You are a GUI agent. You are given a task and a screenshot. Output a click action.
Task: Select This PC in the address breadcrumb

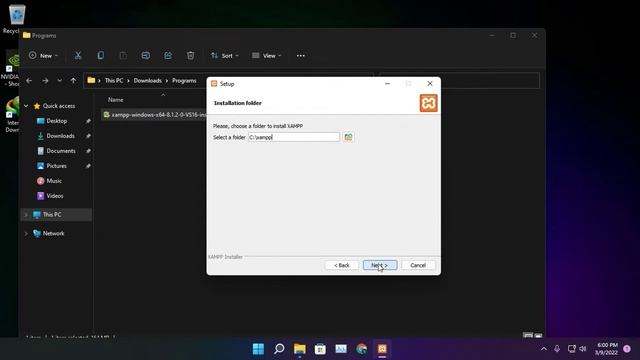point(114,81)
